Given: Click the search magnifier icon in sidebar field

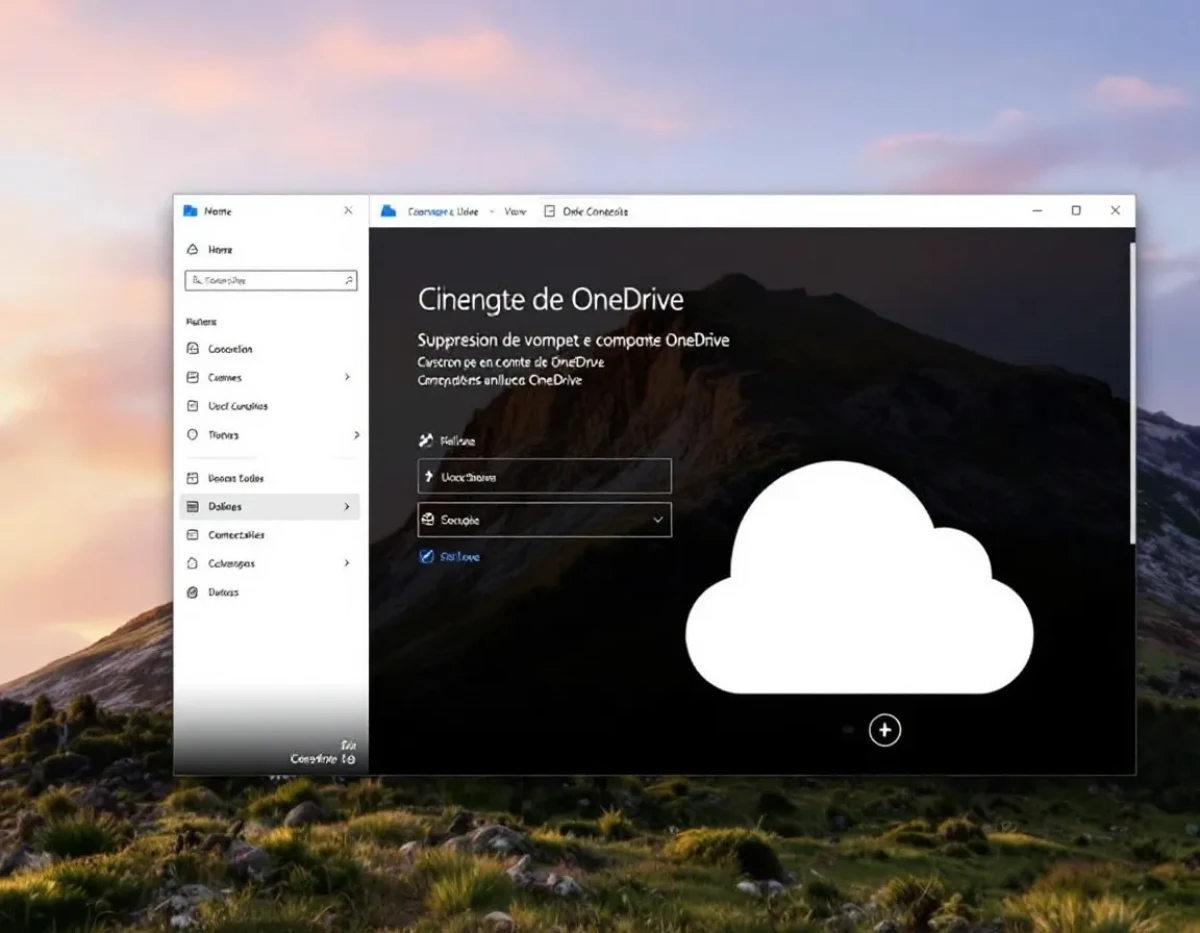Looking at the screenshot, I should pyautogui.click(x=348, y=281).
